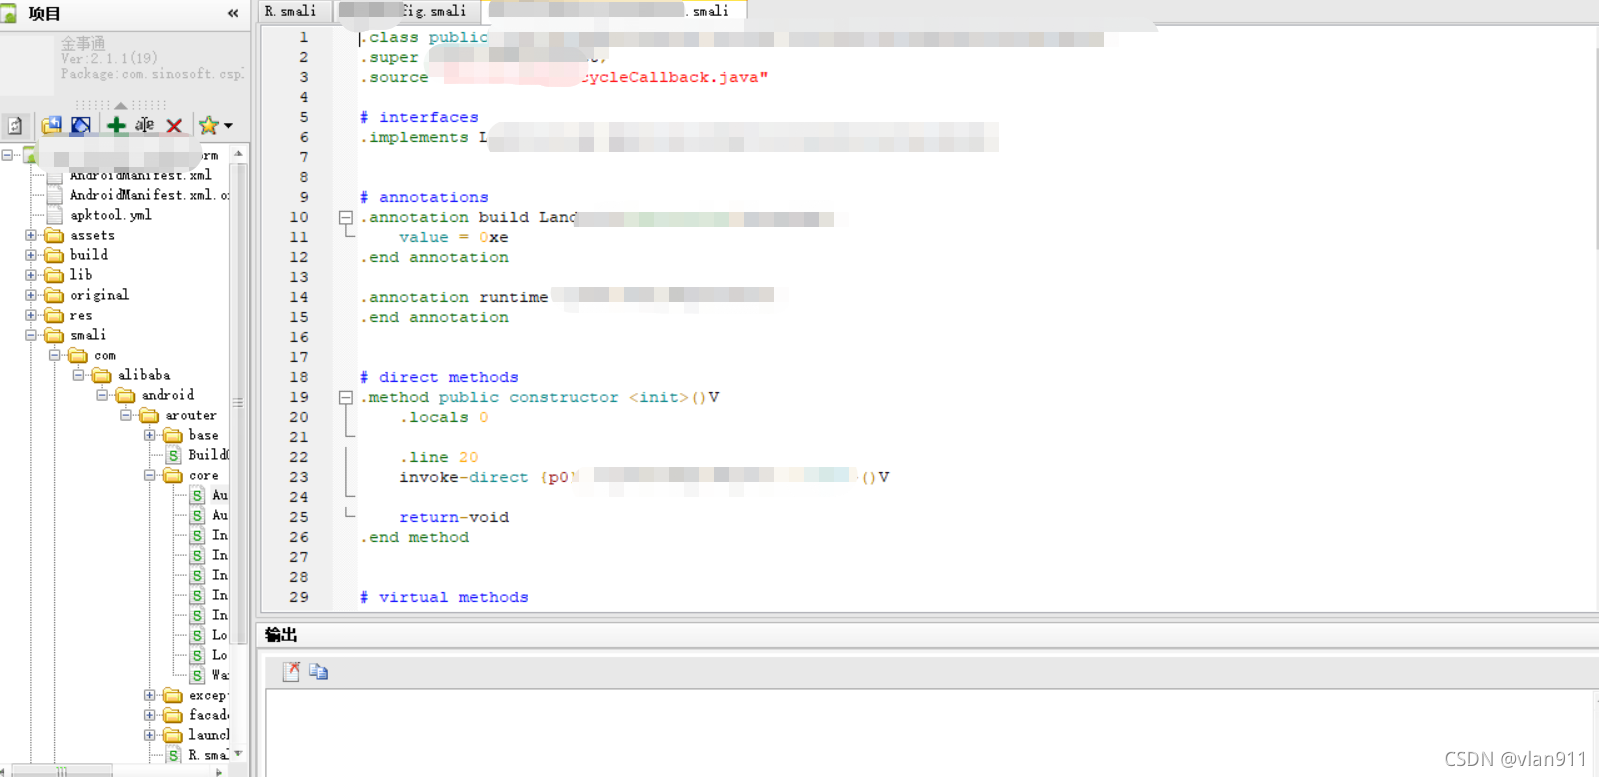Click the refresh project icon in toolbar
The height and width of the screenshot is (777, 1599).
(x=15, y=125)
